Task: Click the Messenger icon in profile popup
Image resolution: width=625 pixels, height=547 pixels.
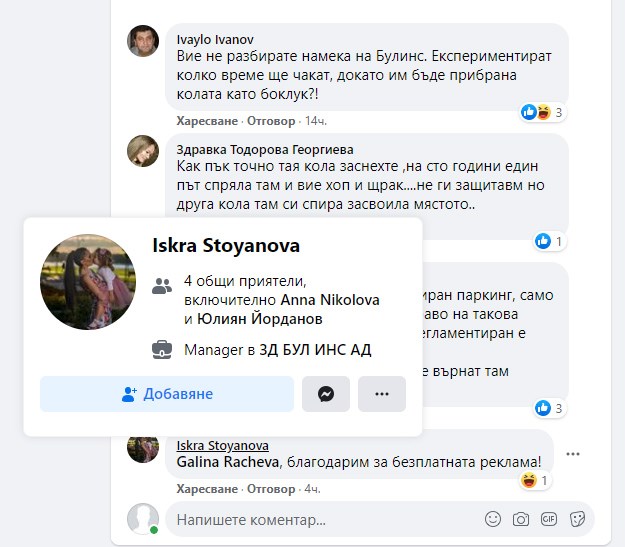Action: [x=326, y=394]
